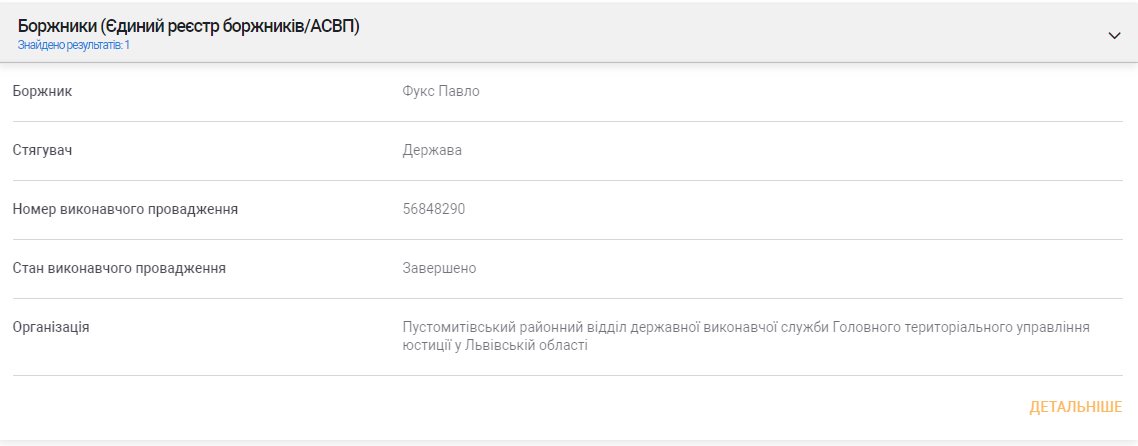Click 'АСВП' in the section header
The image size is (1138, 446).
coord(331,26)
